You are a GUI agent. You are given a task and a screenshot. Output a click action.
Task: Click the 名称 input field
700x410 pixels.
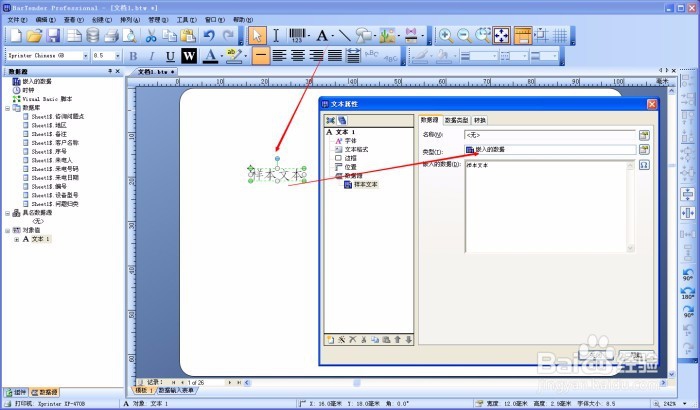[x=550, y=135]
